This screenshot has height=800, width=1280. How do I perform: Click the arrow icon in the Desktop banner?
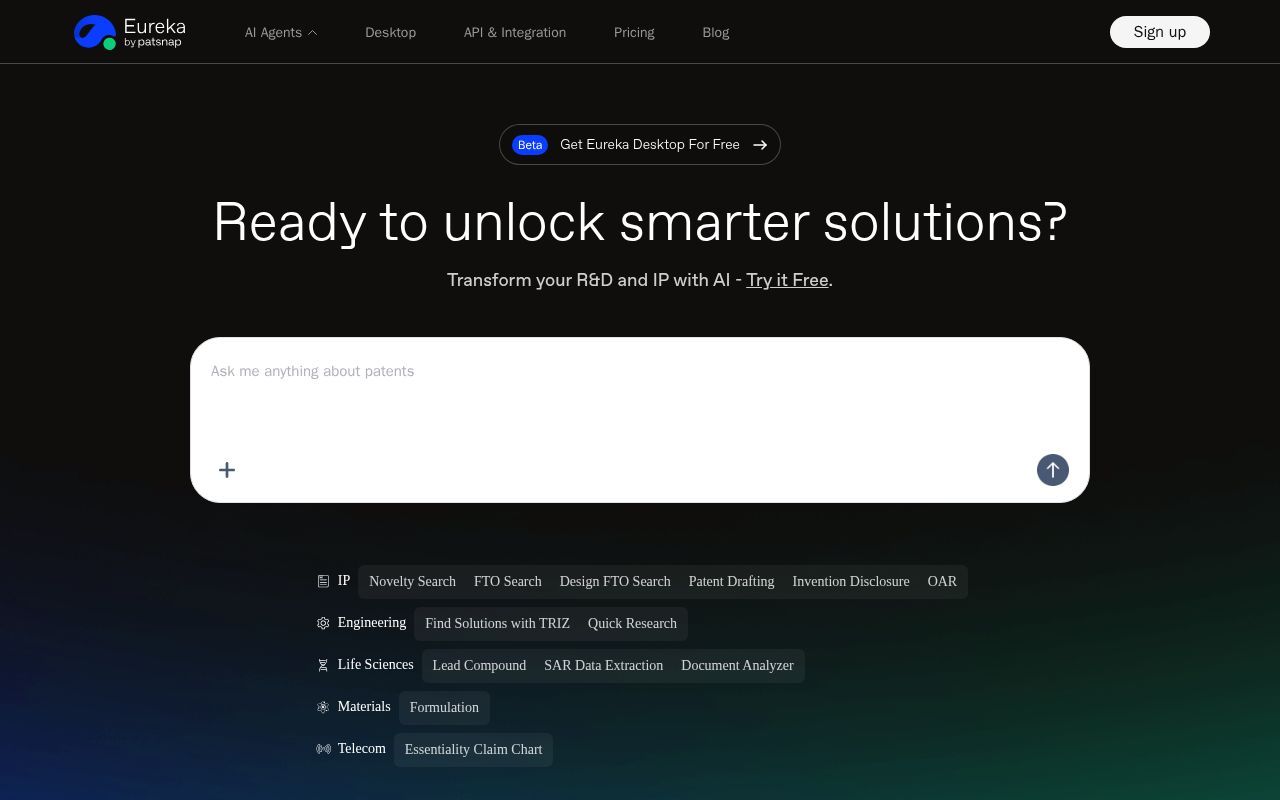pyautogui.click(x=760, y=145)
